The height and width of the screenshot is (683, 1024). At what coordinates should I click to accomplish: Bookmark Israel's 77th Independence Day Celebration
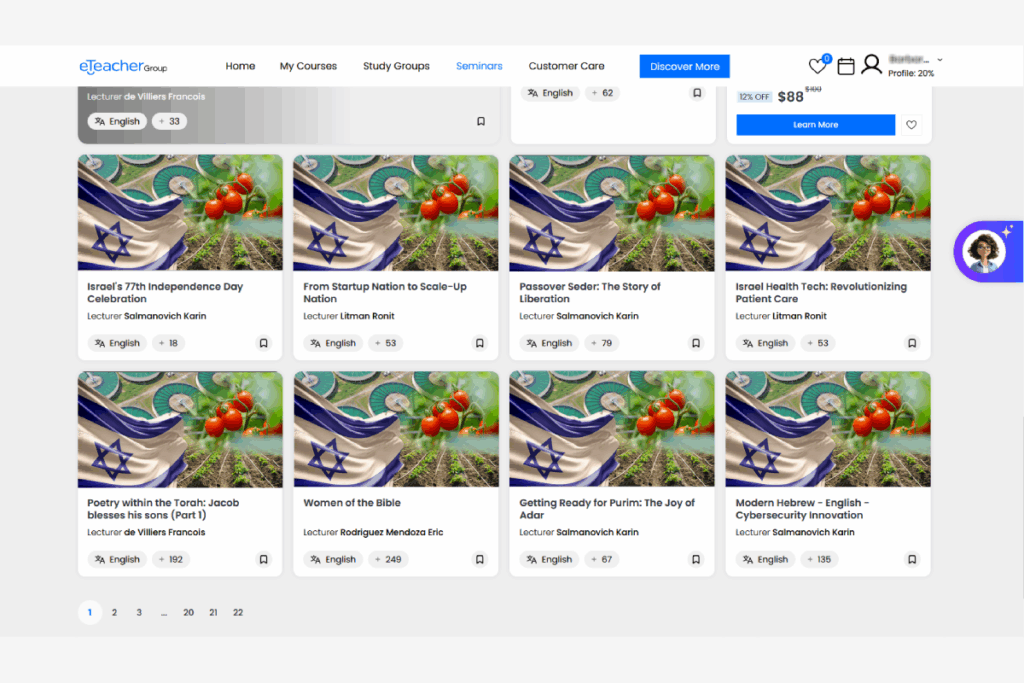click(x=263, y=343)
